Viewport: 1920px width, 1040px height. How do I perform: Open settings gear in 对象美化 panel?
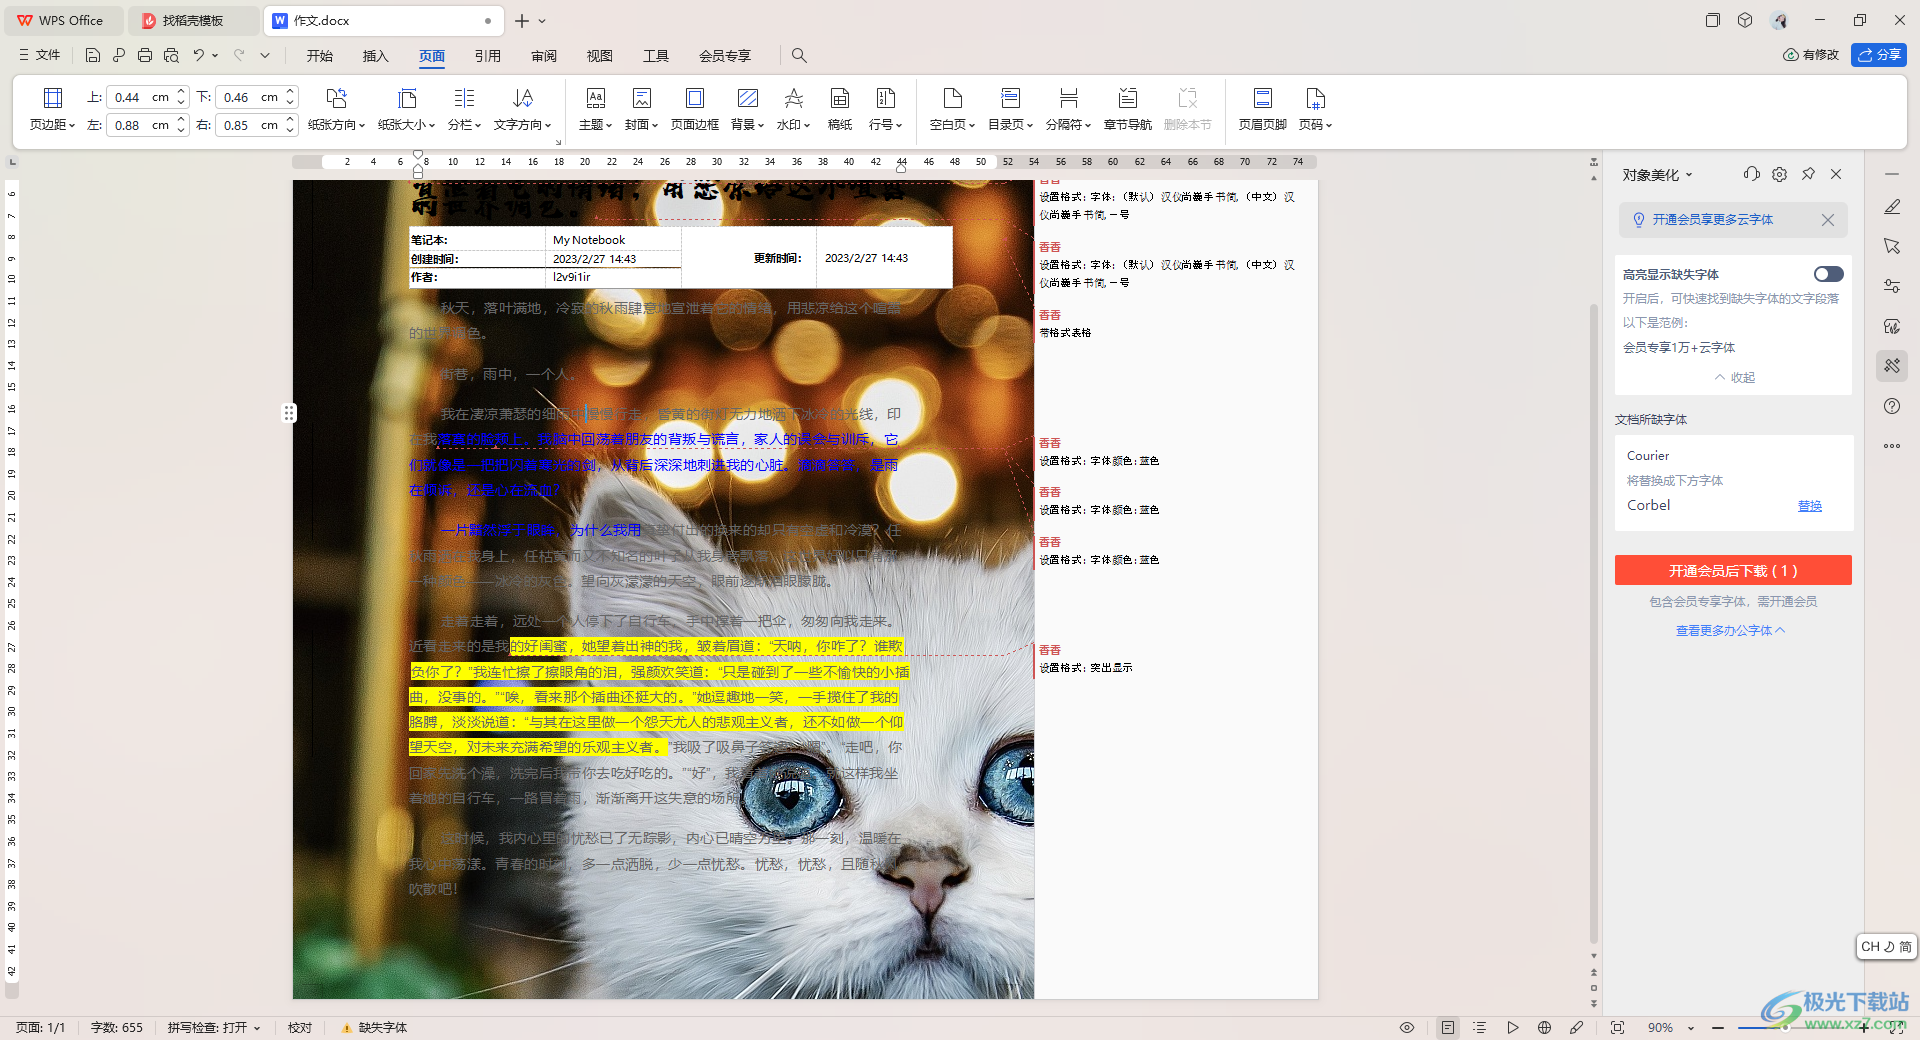click(x=1779, y=174)
